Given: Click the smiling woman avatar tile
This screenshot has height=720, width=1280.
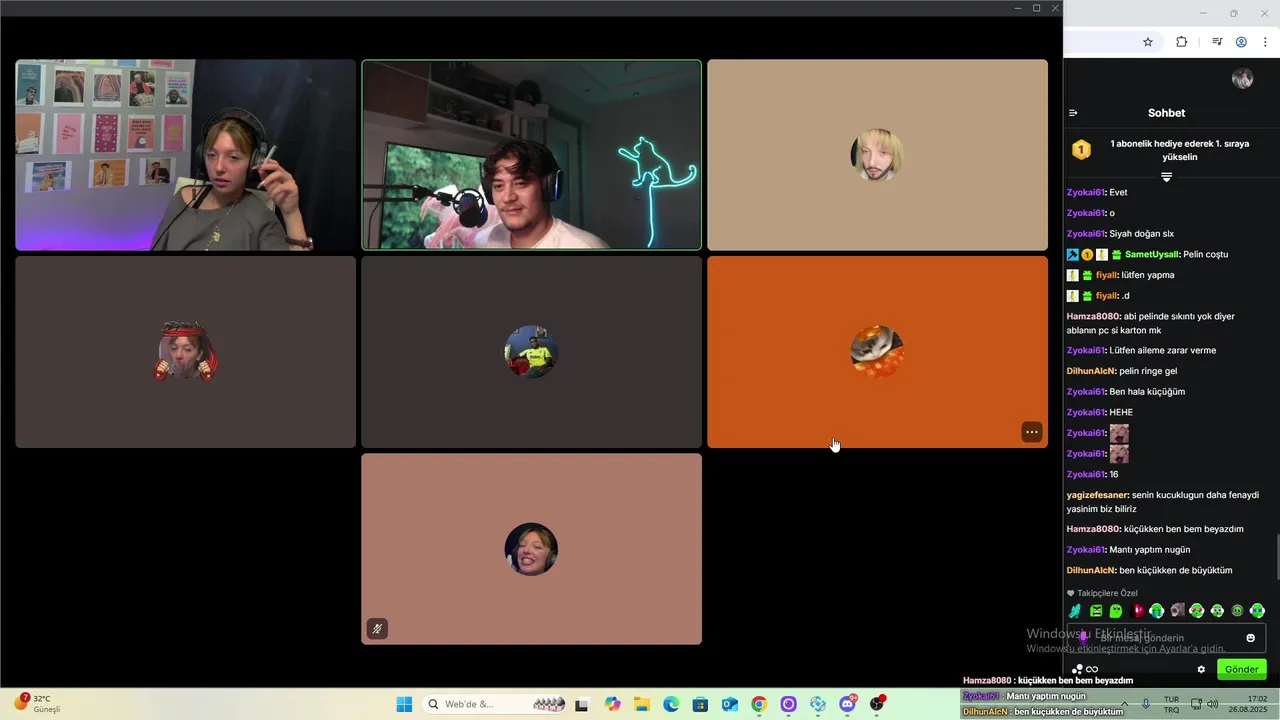Looking at the screenshot, I should click(x=531, y=549).
